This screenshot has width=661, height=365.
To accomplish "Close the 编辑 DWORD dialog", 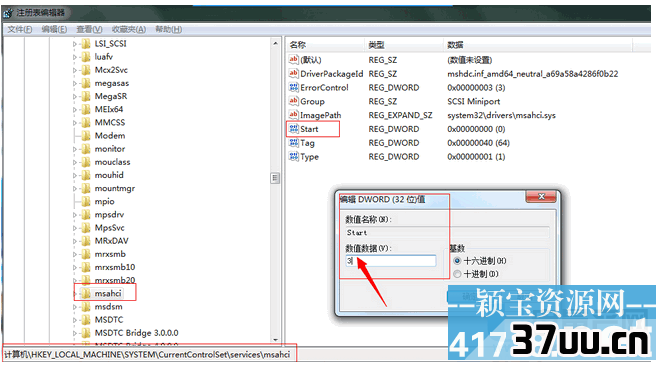I will pos(541,196).
